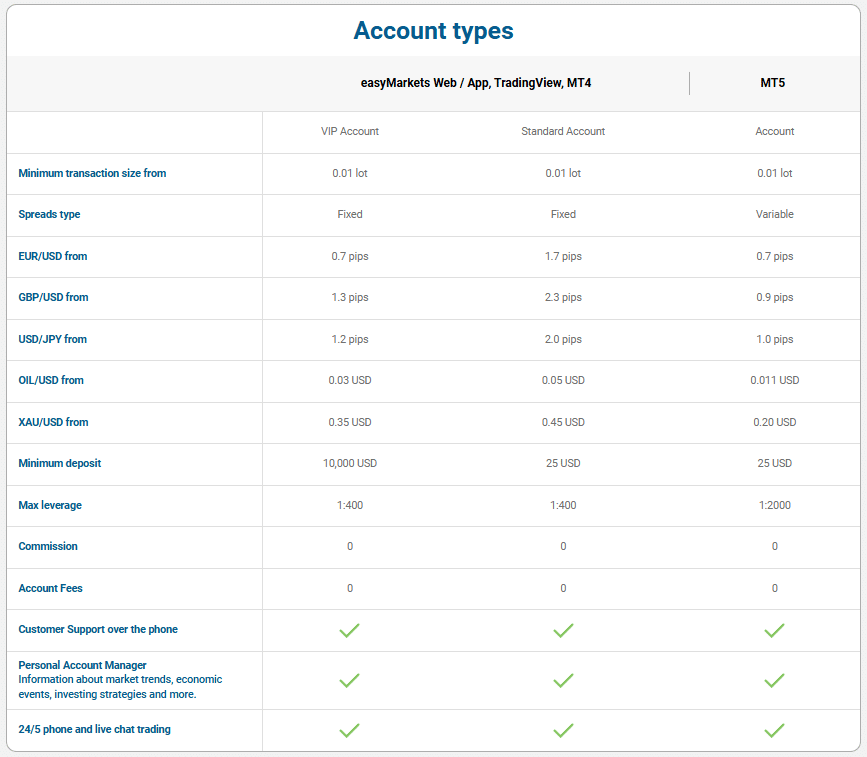Image resolution: width=867 pixels, height=757 pixels.
Task: Click the 24/5 phone trading checkmark for VIP Account
Action: (349, 730)
